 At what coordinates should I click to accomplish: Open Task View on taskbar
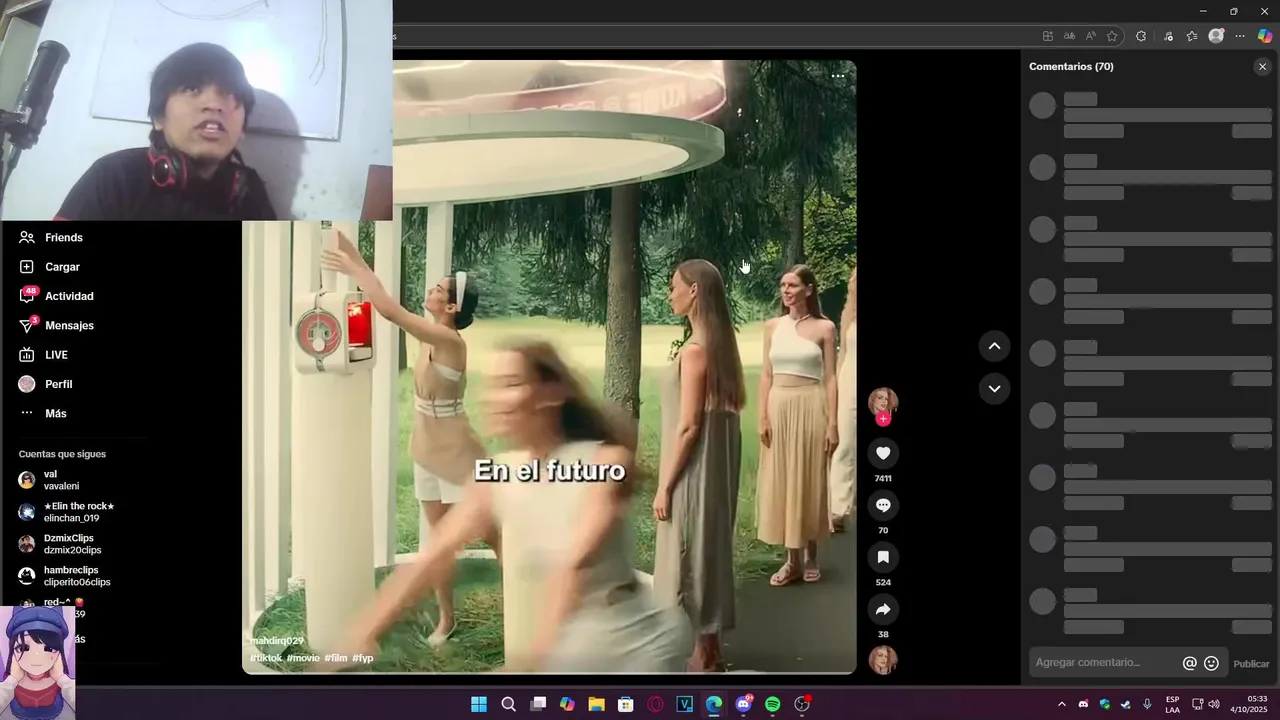coord(538,704)
